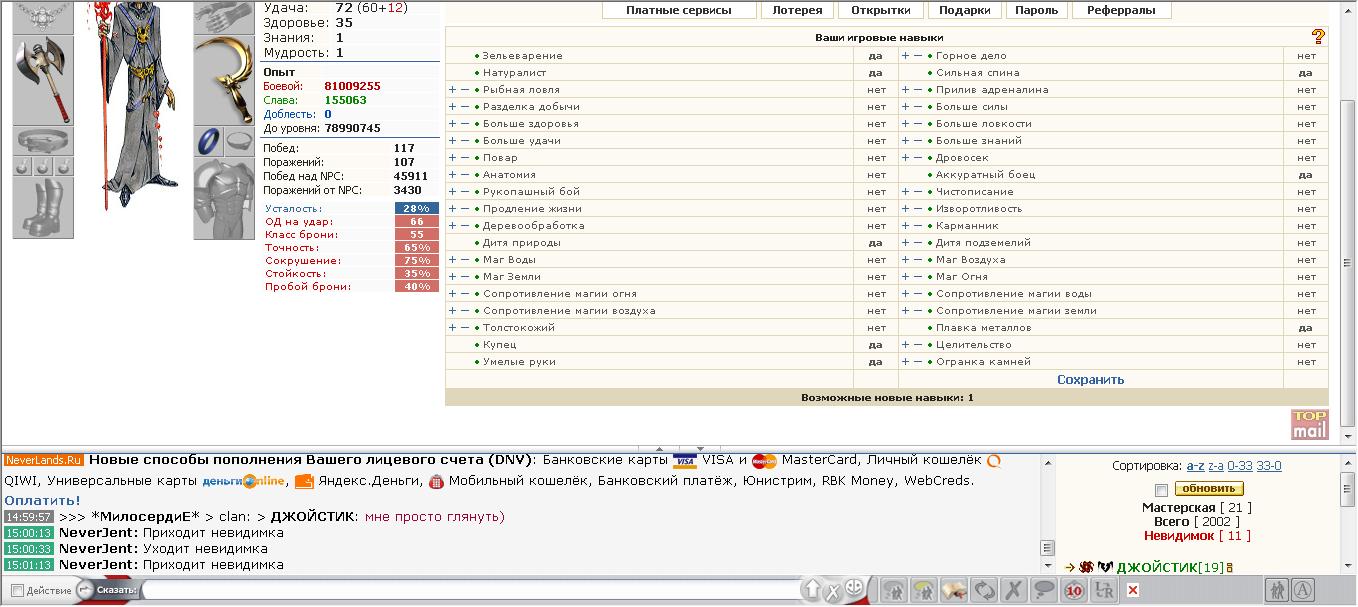Click the belt equipment slot

pos(43,140)
